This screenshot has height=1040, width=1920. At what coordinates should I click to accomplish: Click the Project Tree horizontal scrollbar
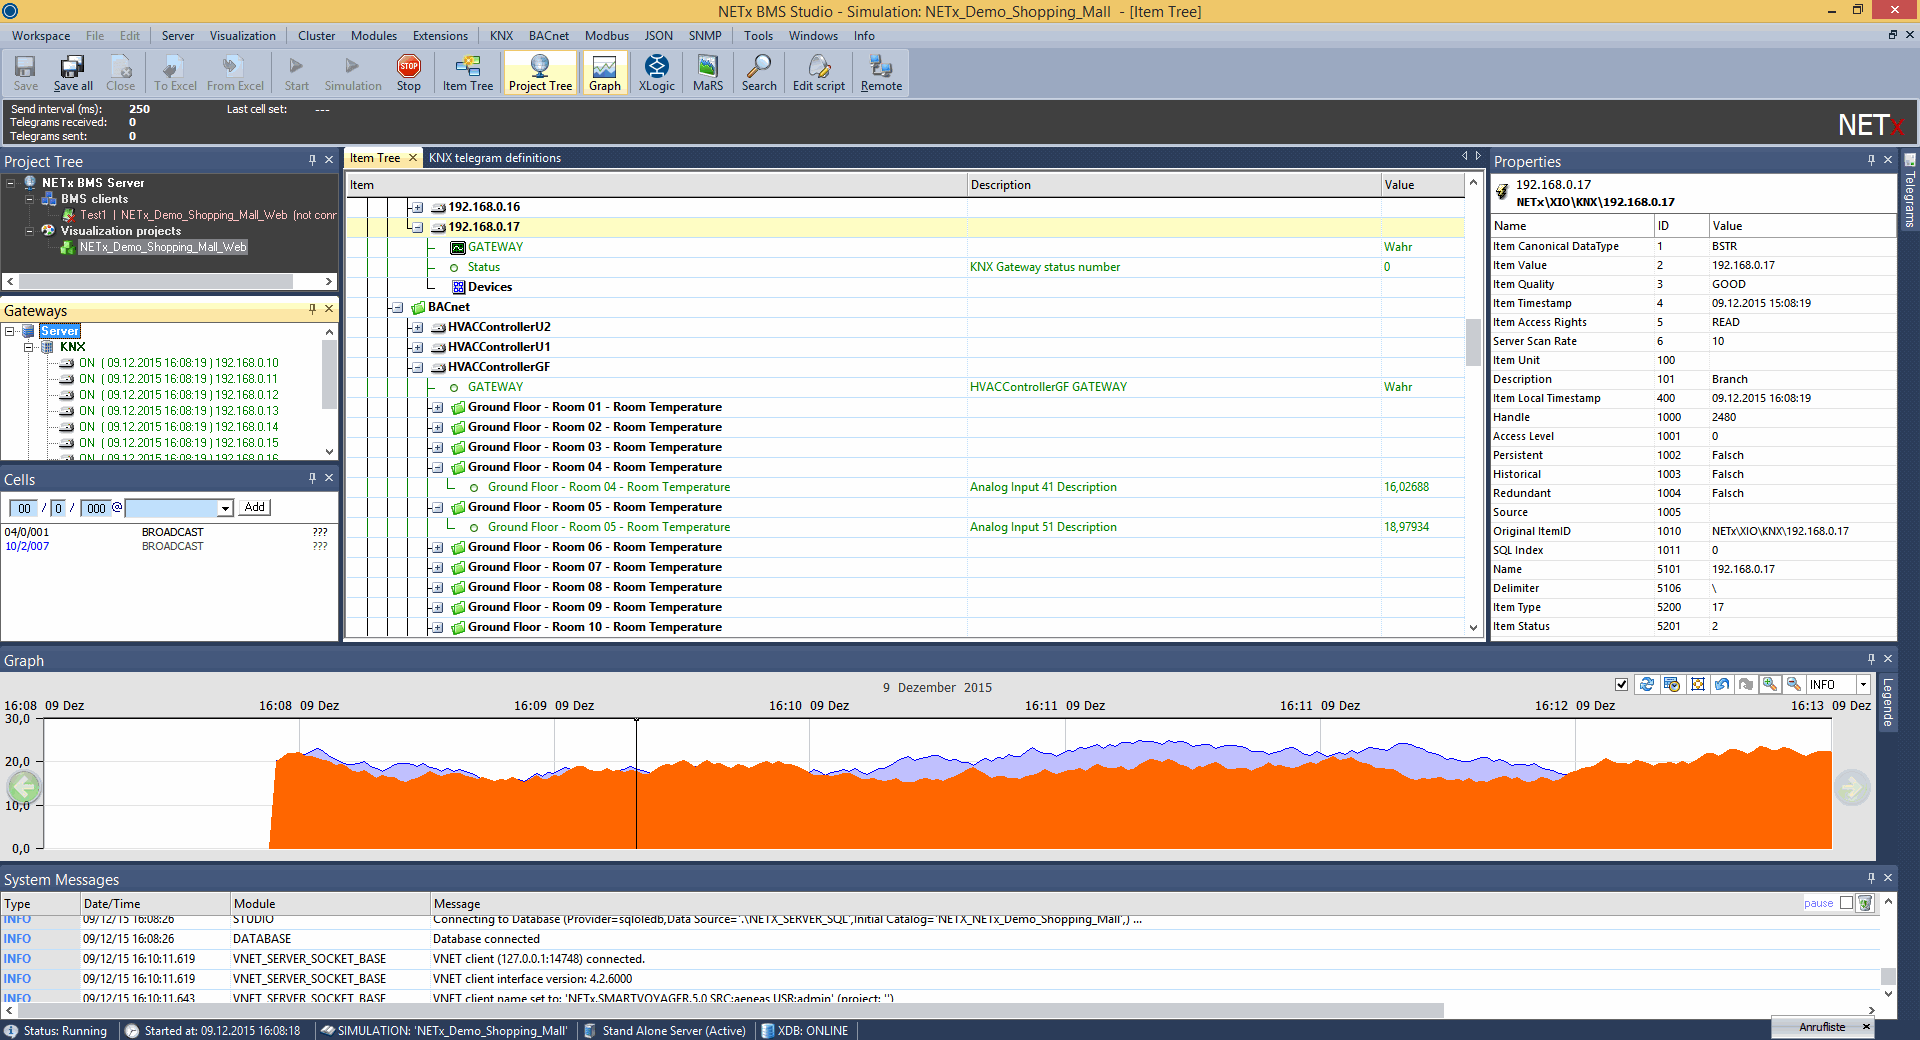[157, 281]
